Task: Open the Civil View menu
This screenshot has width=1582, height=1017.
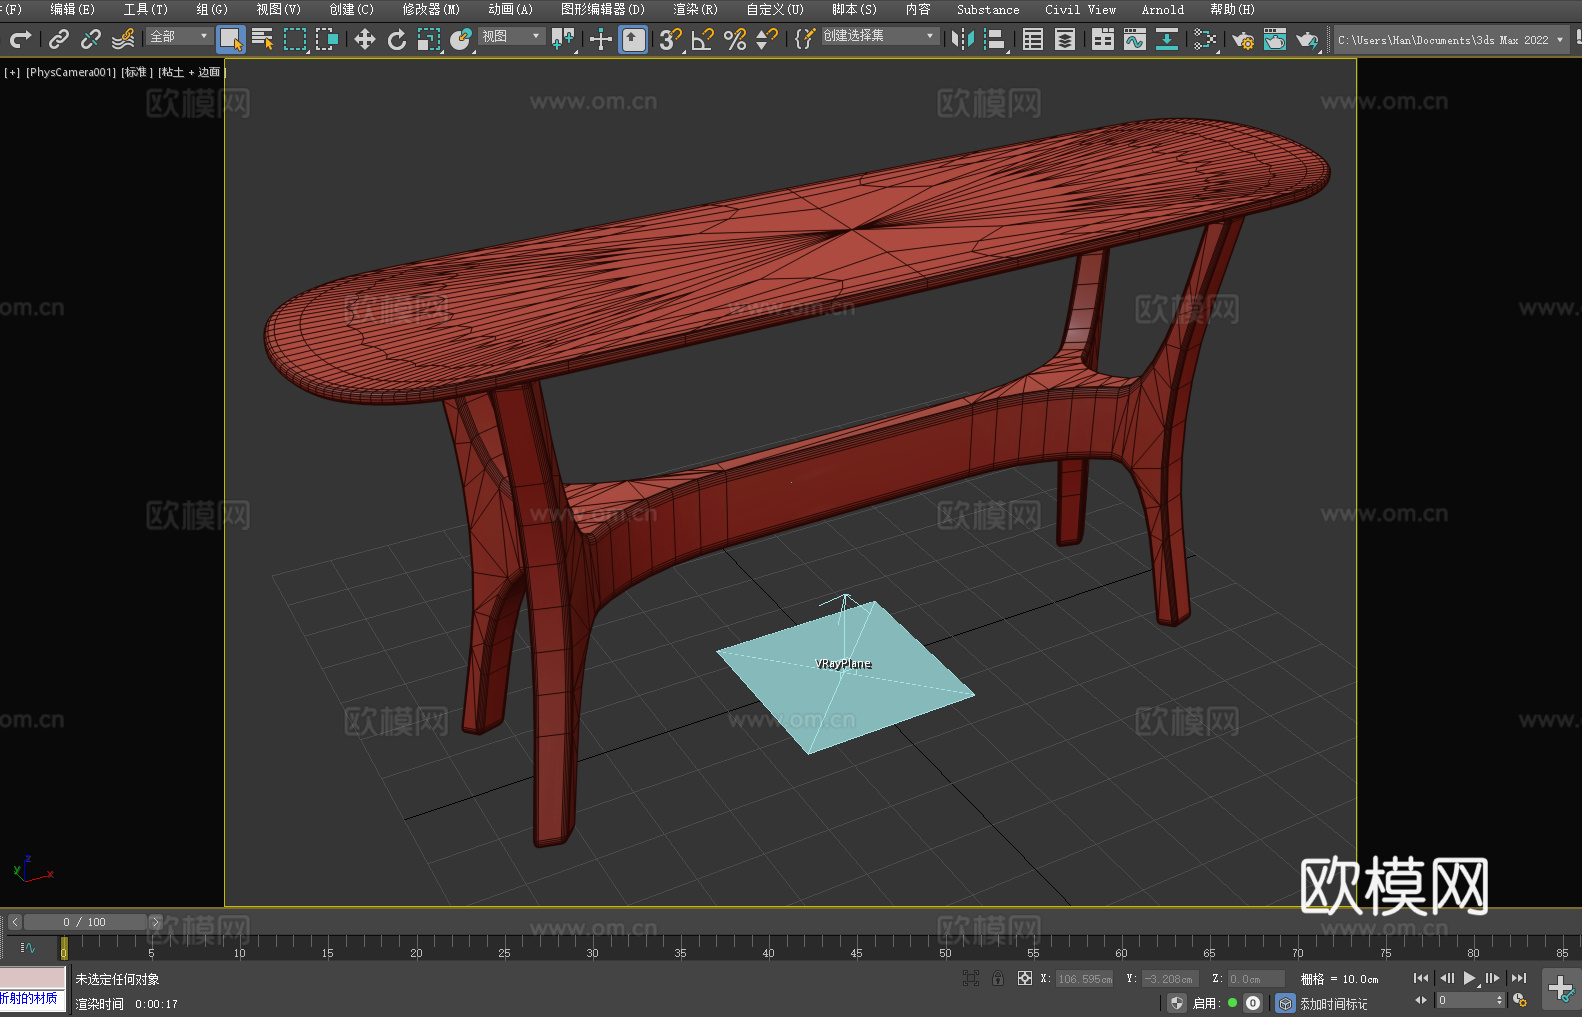Action: (x=1080, y=9)
